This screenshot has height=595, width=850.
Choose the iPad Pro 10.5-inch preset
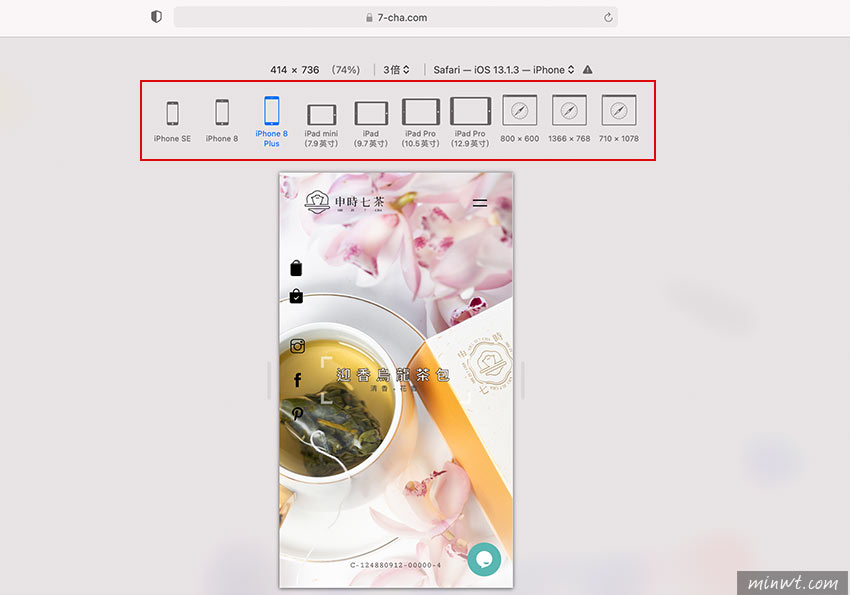[420, 123]
